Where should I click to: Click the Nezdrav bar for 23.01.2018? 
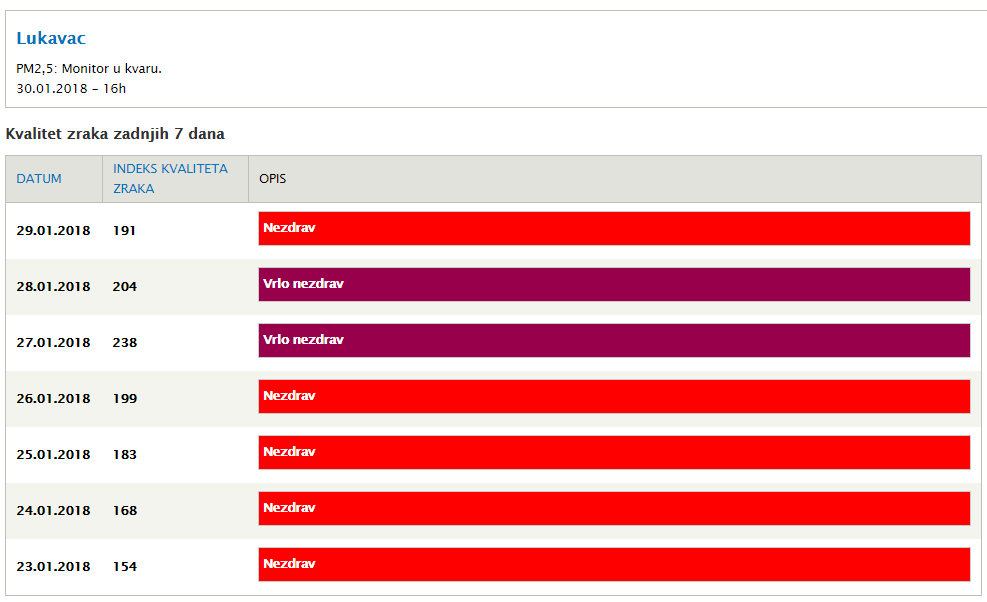(x=614, y=564)
